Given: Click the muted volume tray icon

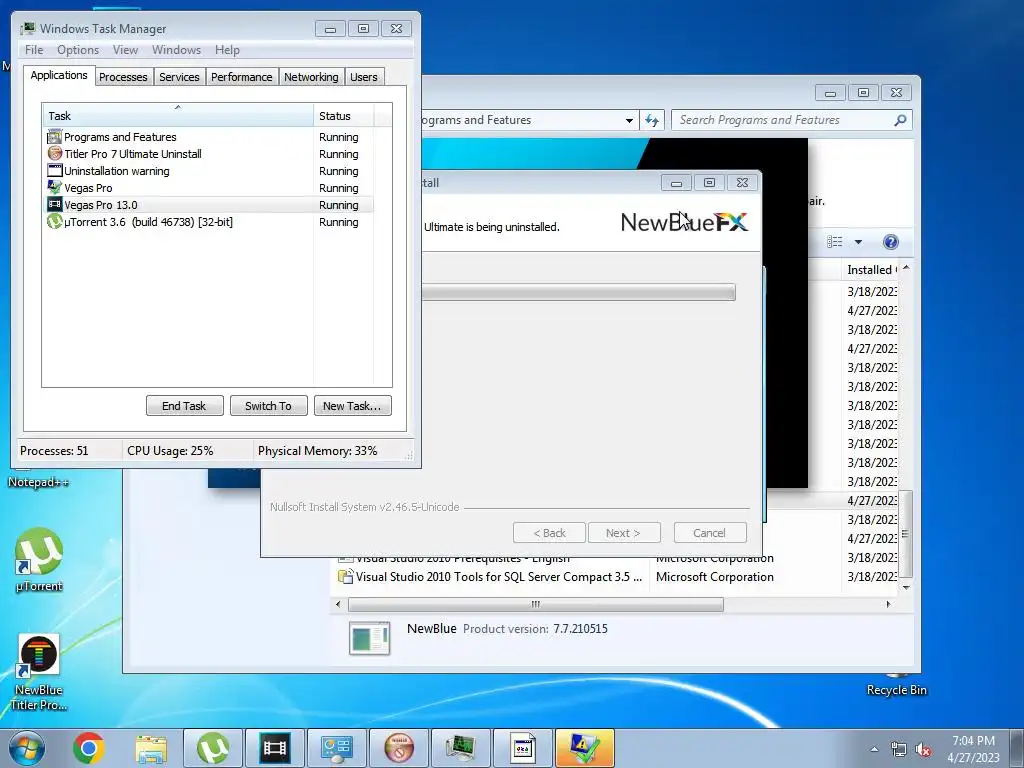Looking at the screenshot, I should coord(923,749).
